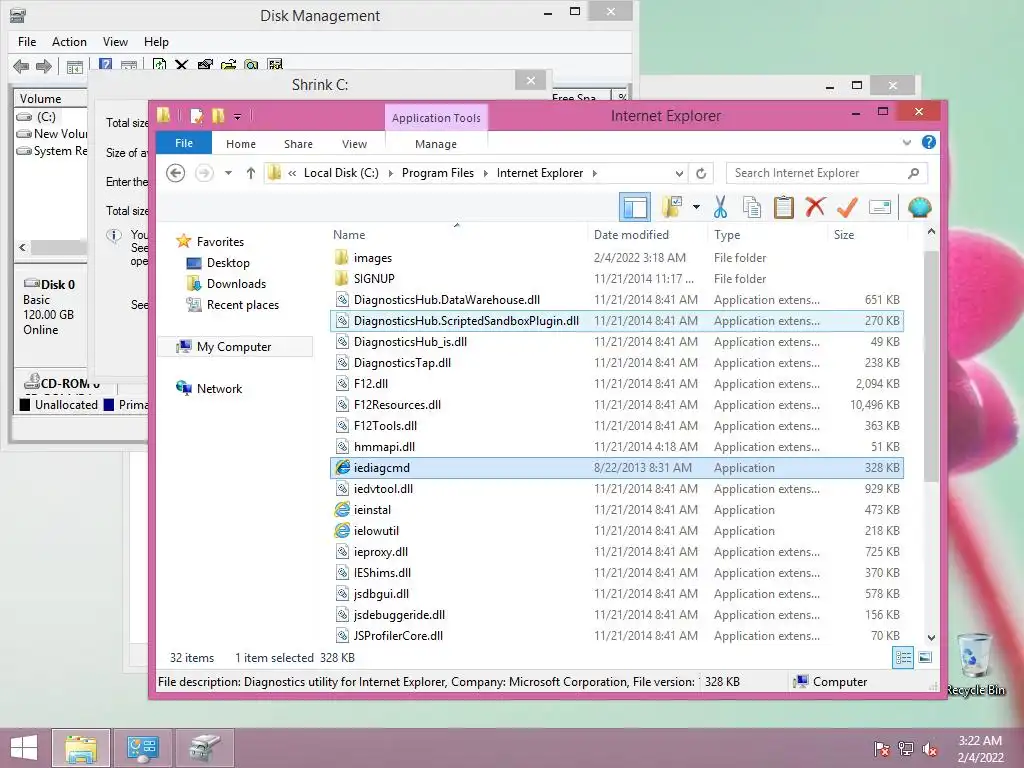The width and height of the screenshot is (1024, 768).
Task: Expand the folder options dropdown arrow
Action: (x=696, y=208)
